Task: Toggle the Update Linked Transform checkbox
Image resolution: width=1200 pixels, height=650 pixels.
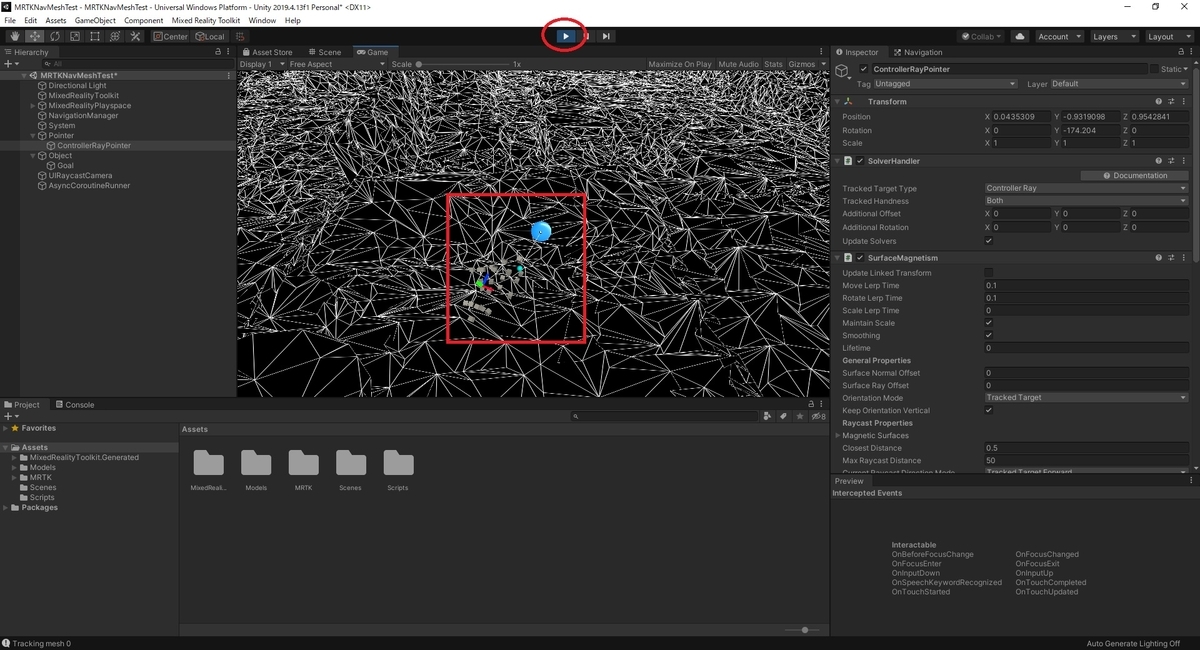Action: point(989,273)
